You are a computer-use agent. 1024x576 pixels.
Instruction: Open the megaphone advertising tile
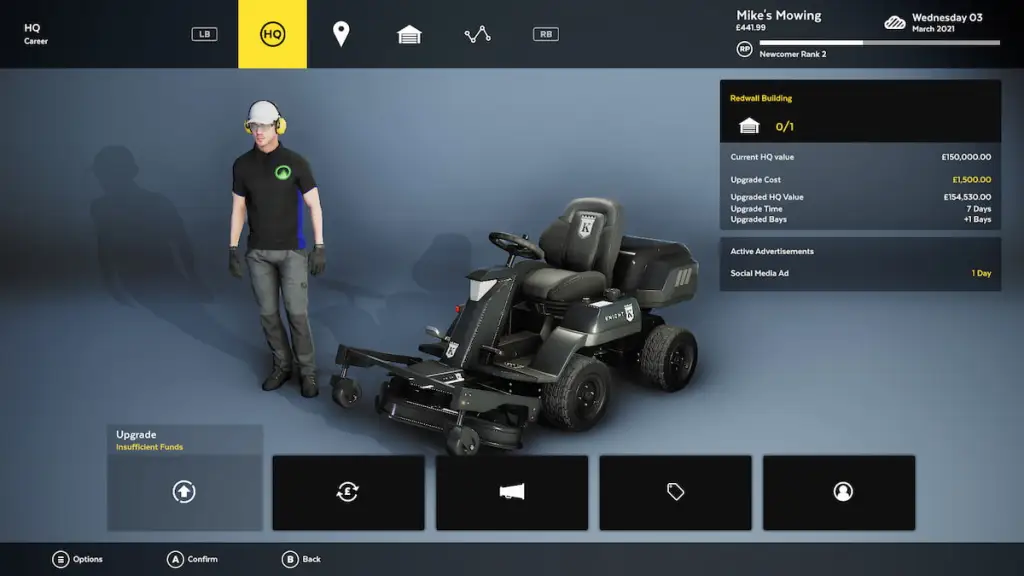pos(511,492)
